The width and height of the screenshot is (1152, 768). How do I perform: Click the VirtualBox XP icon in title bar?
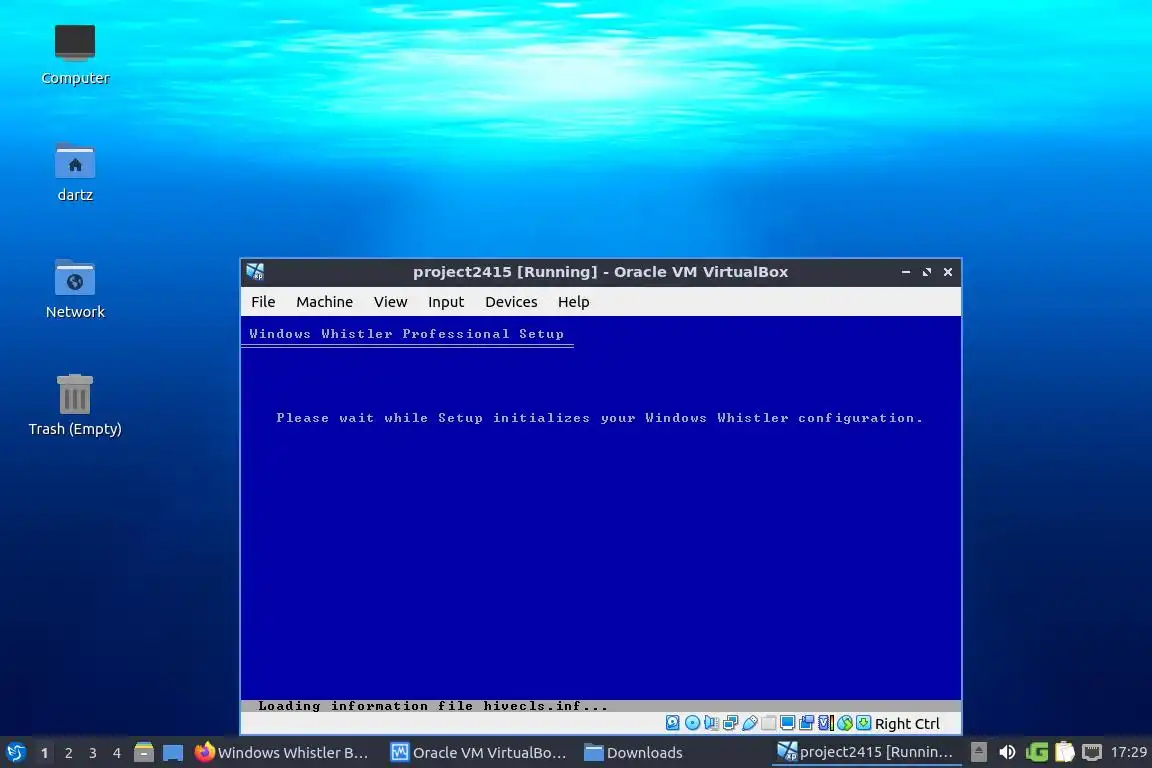(x=255, y=272)
